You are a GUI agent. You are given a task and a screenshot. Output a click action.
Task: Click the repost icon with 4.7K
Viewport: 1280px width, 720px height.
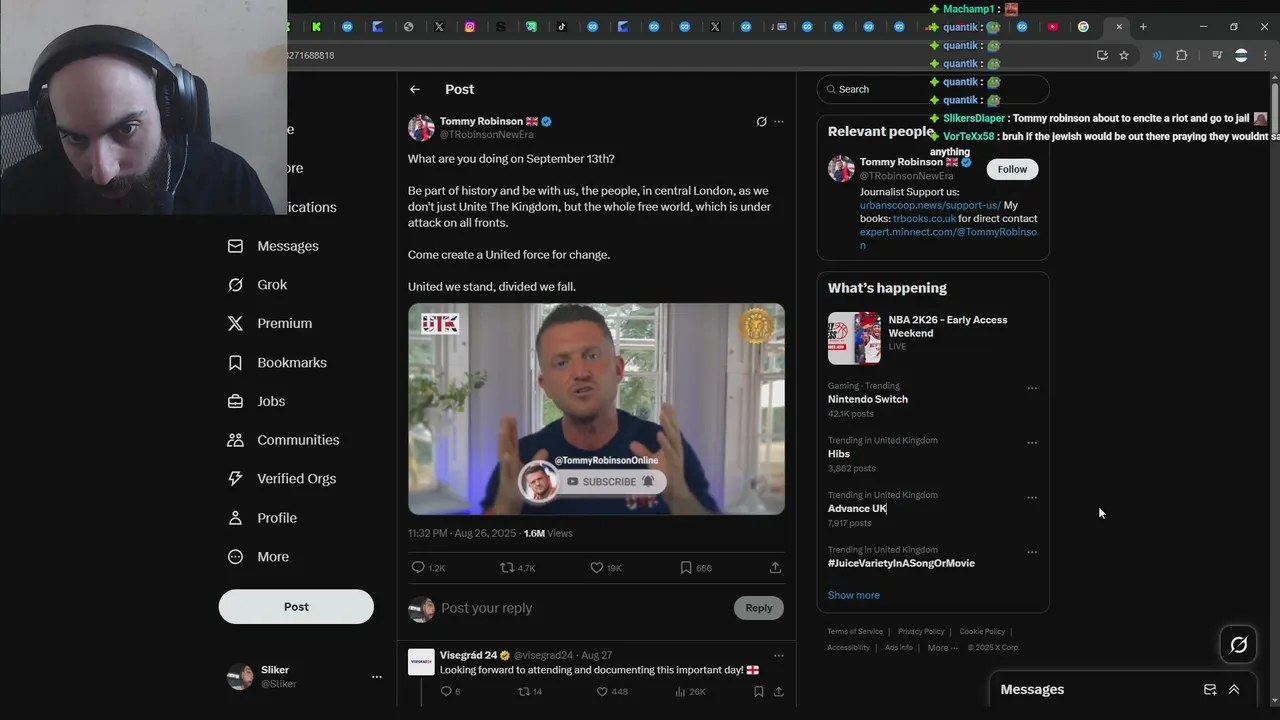coord(507,568)
